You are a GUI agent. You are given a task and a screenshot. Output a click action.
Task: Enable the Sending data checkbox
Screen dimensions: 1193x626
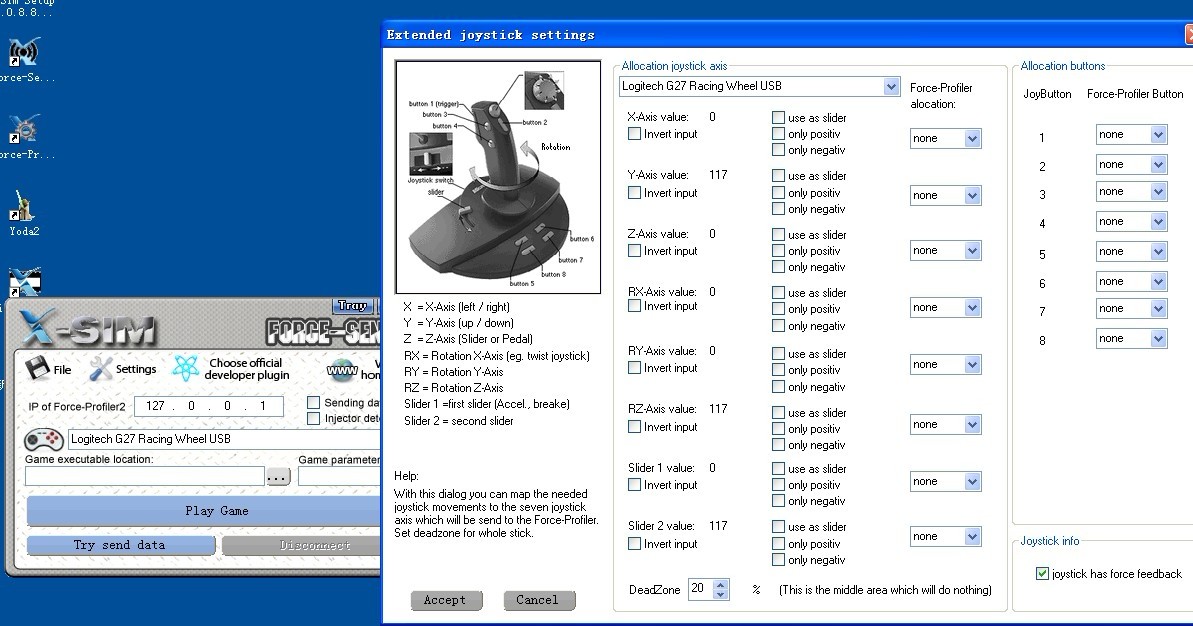click(313, 402)
